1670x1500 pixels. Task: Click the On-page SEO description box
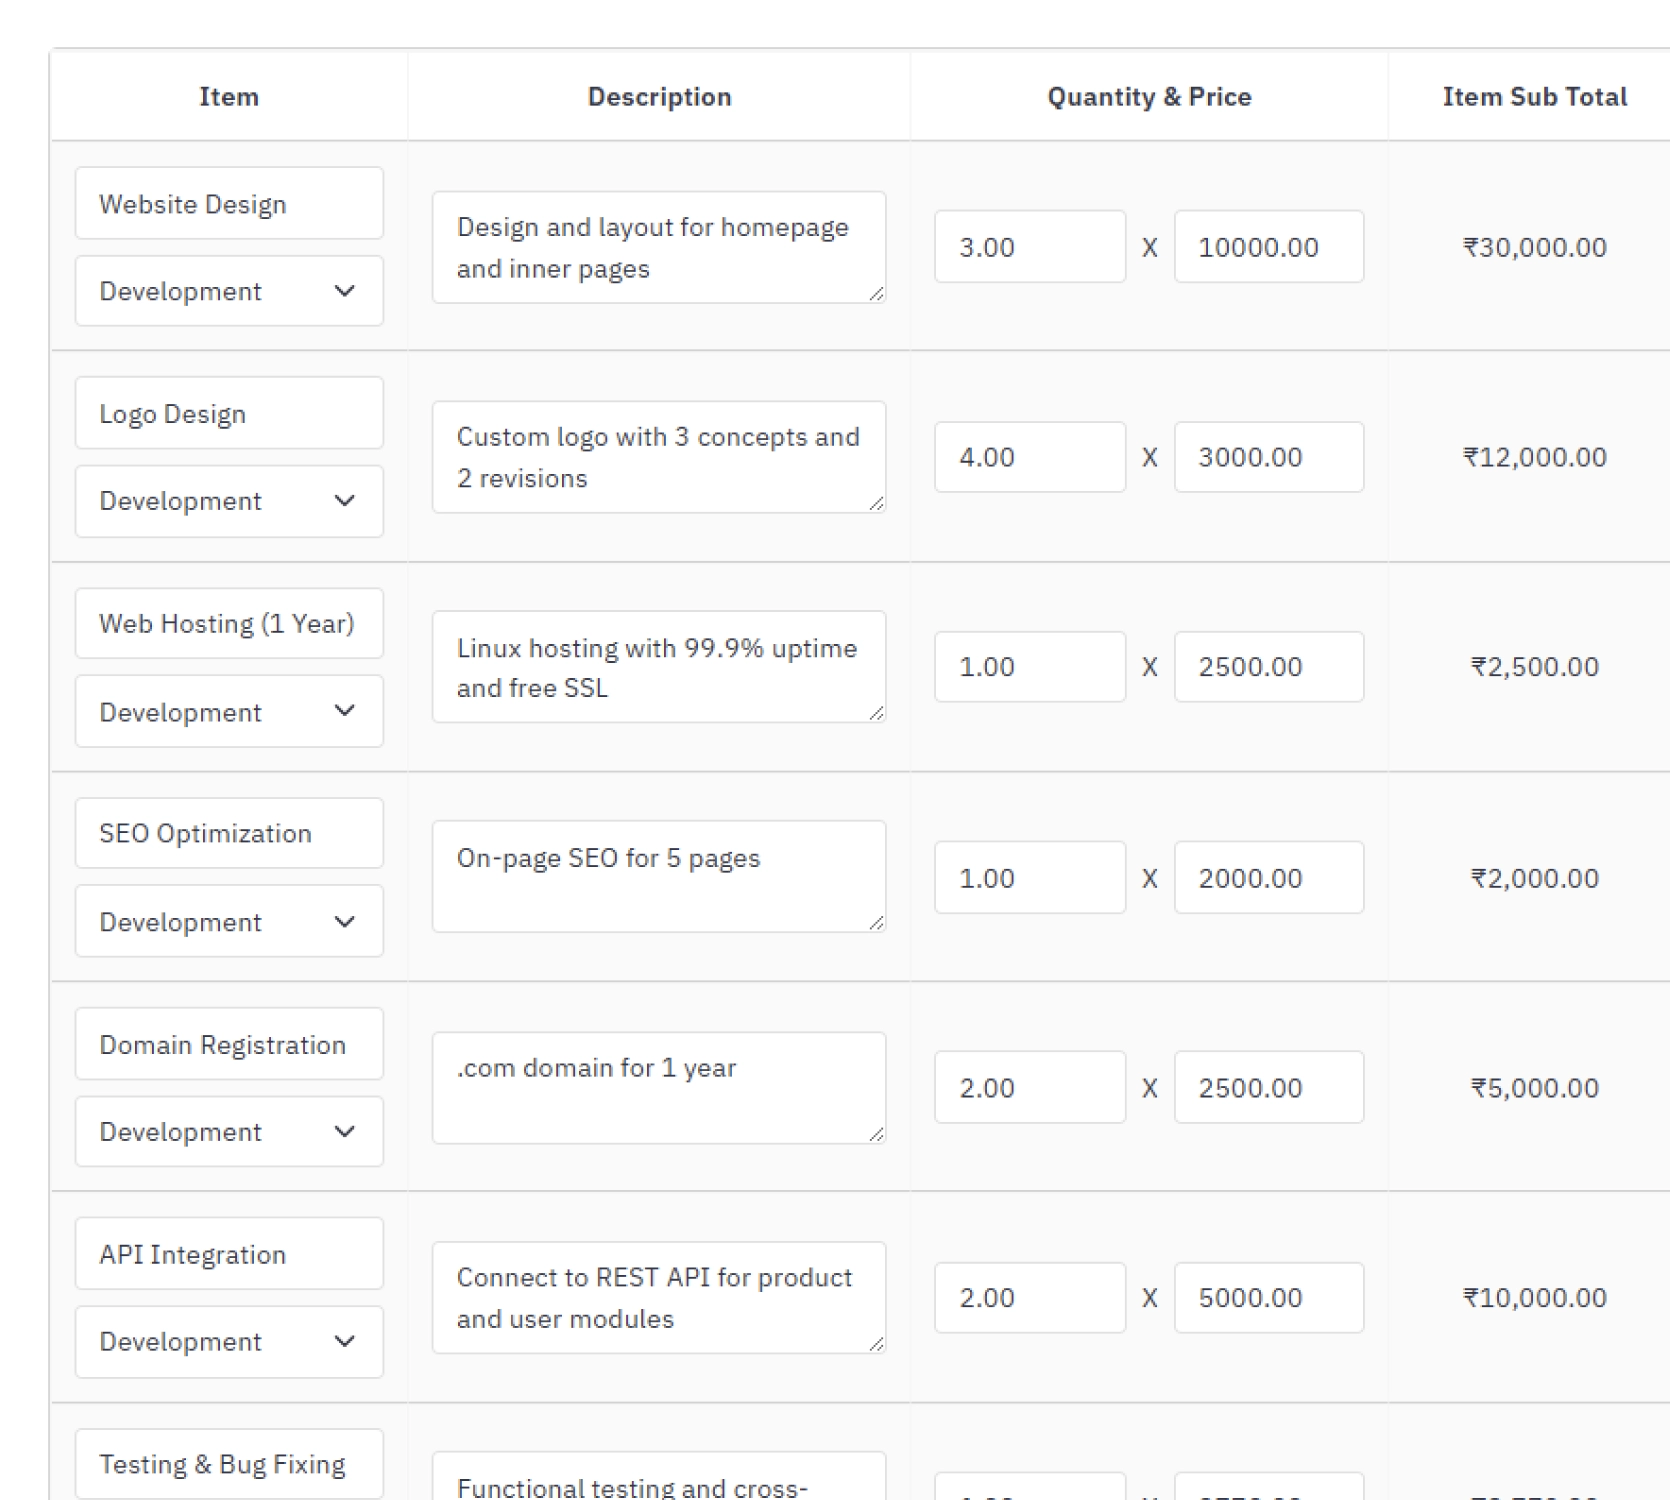click(659, 877)
